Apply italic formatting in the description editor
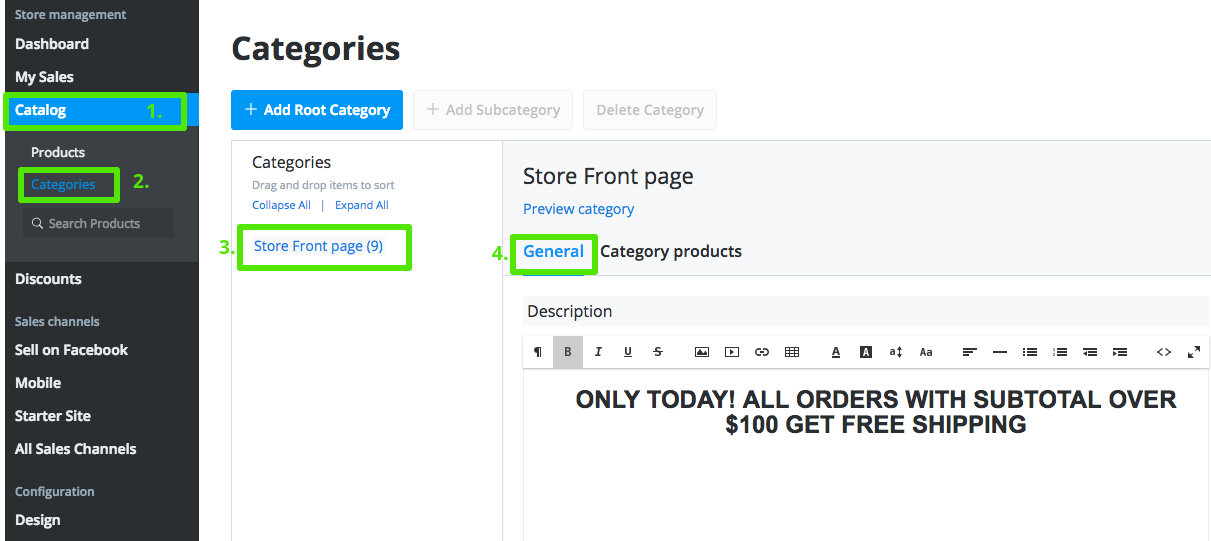 [598, 352]
